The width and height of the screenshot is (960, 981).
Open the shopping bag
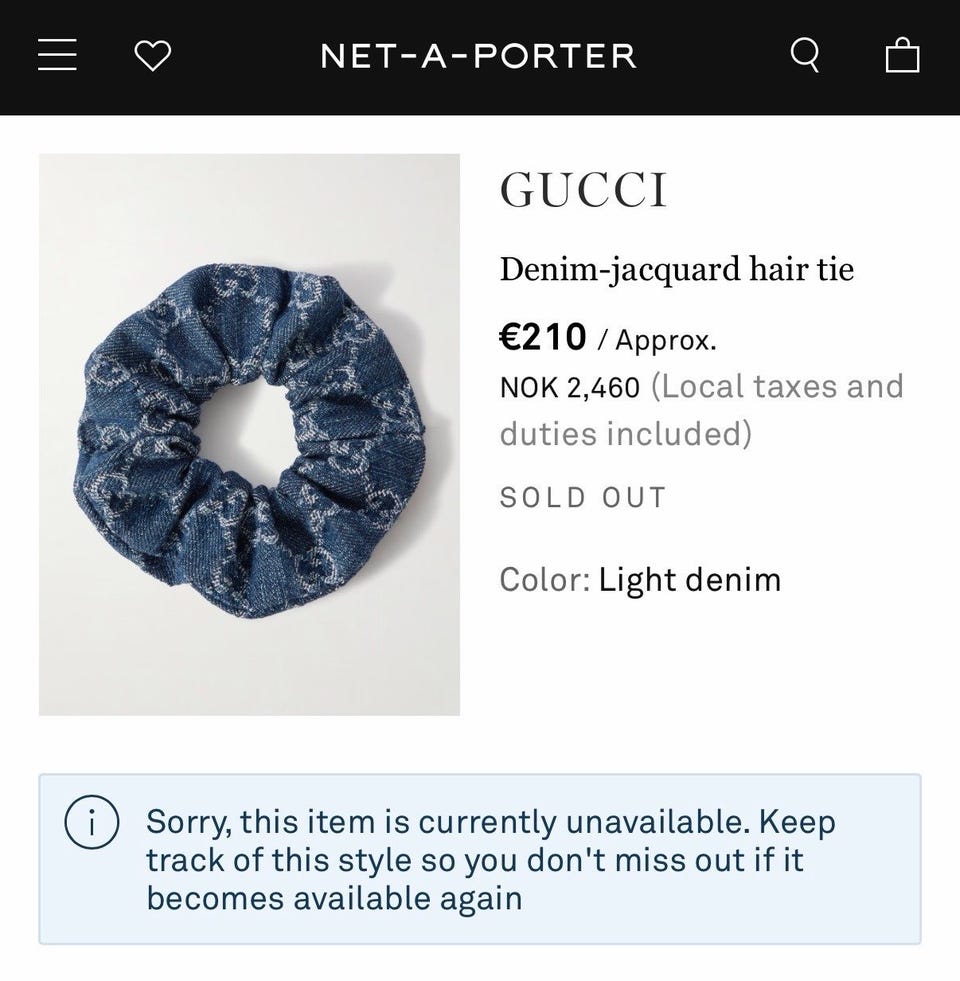tap(902, 54)
